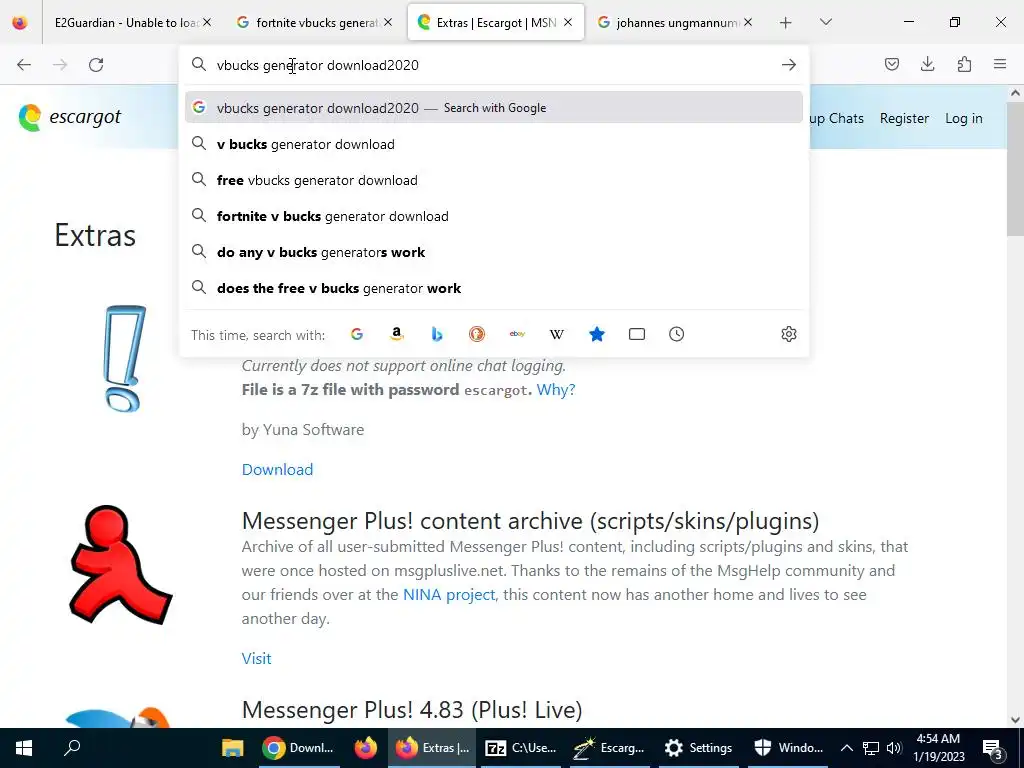
Task: Search open tabs with the tab icon
Action: tap(637, 334)
